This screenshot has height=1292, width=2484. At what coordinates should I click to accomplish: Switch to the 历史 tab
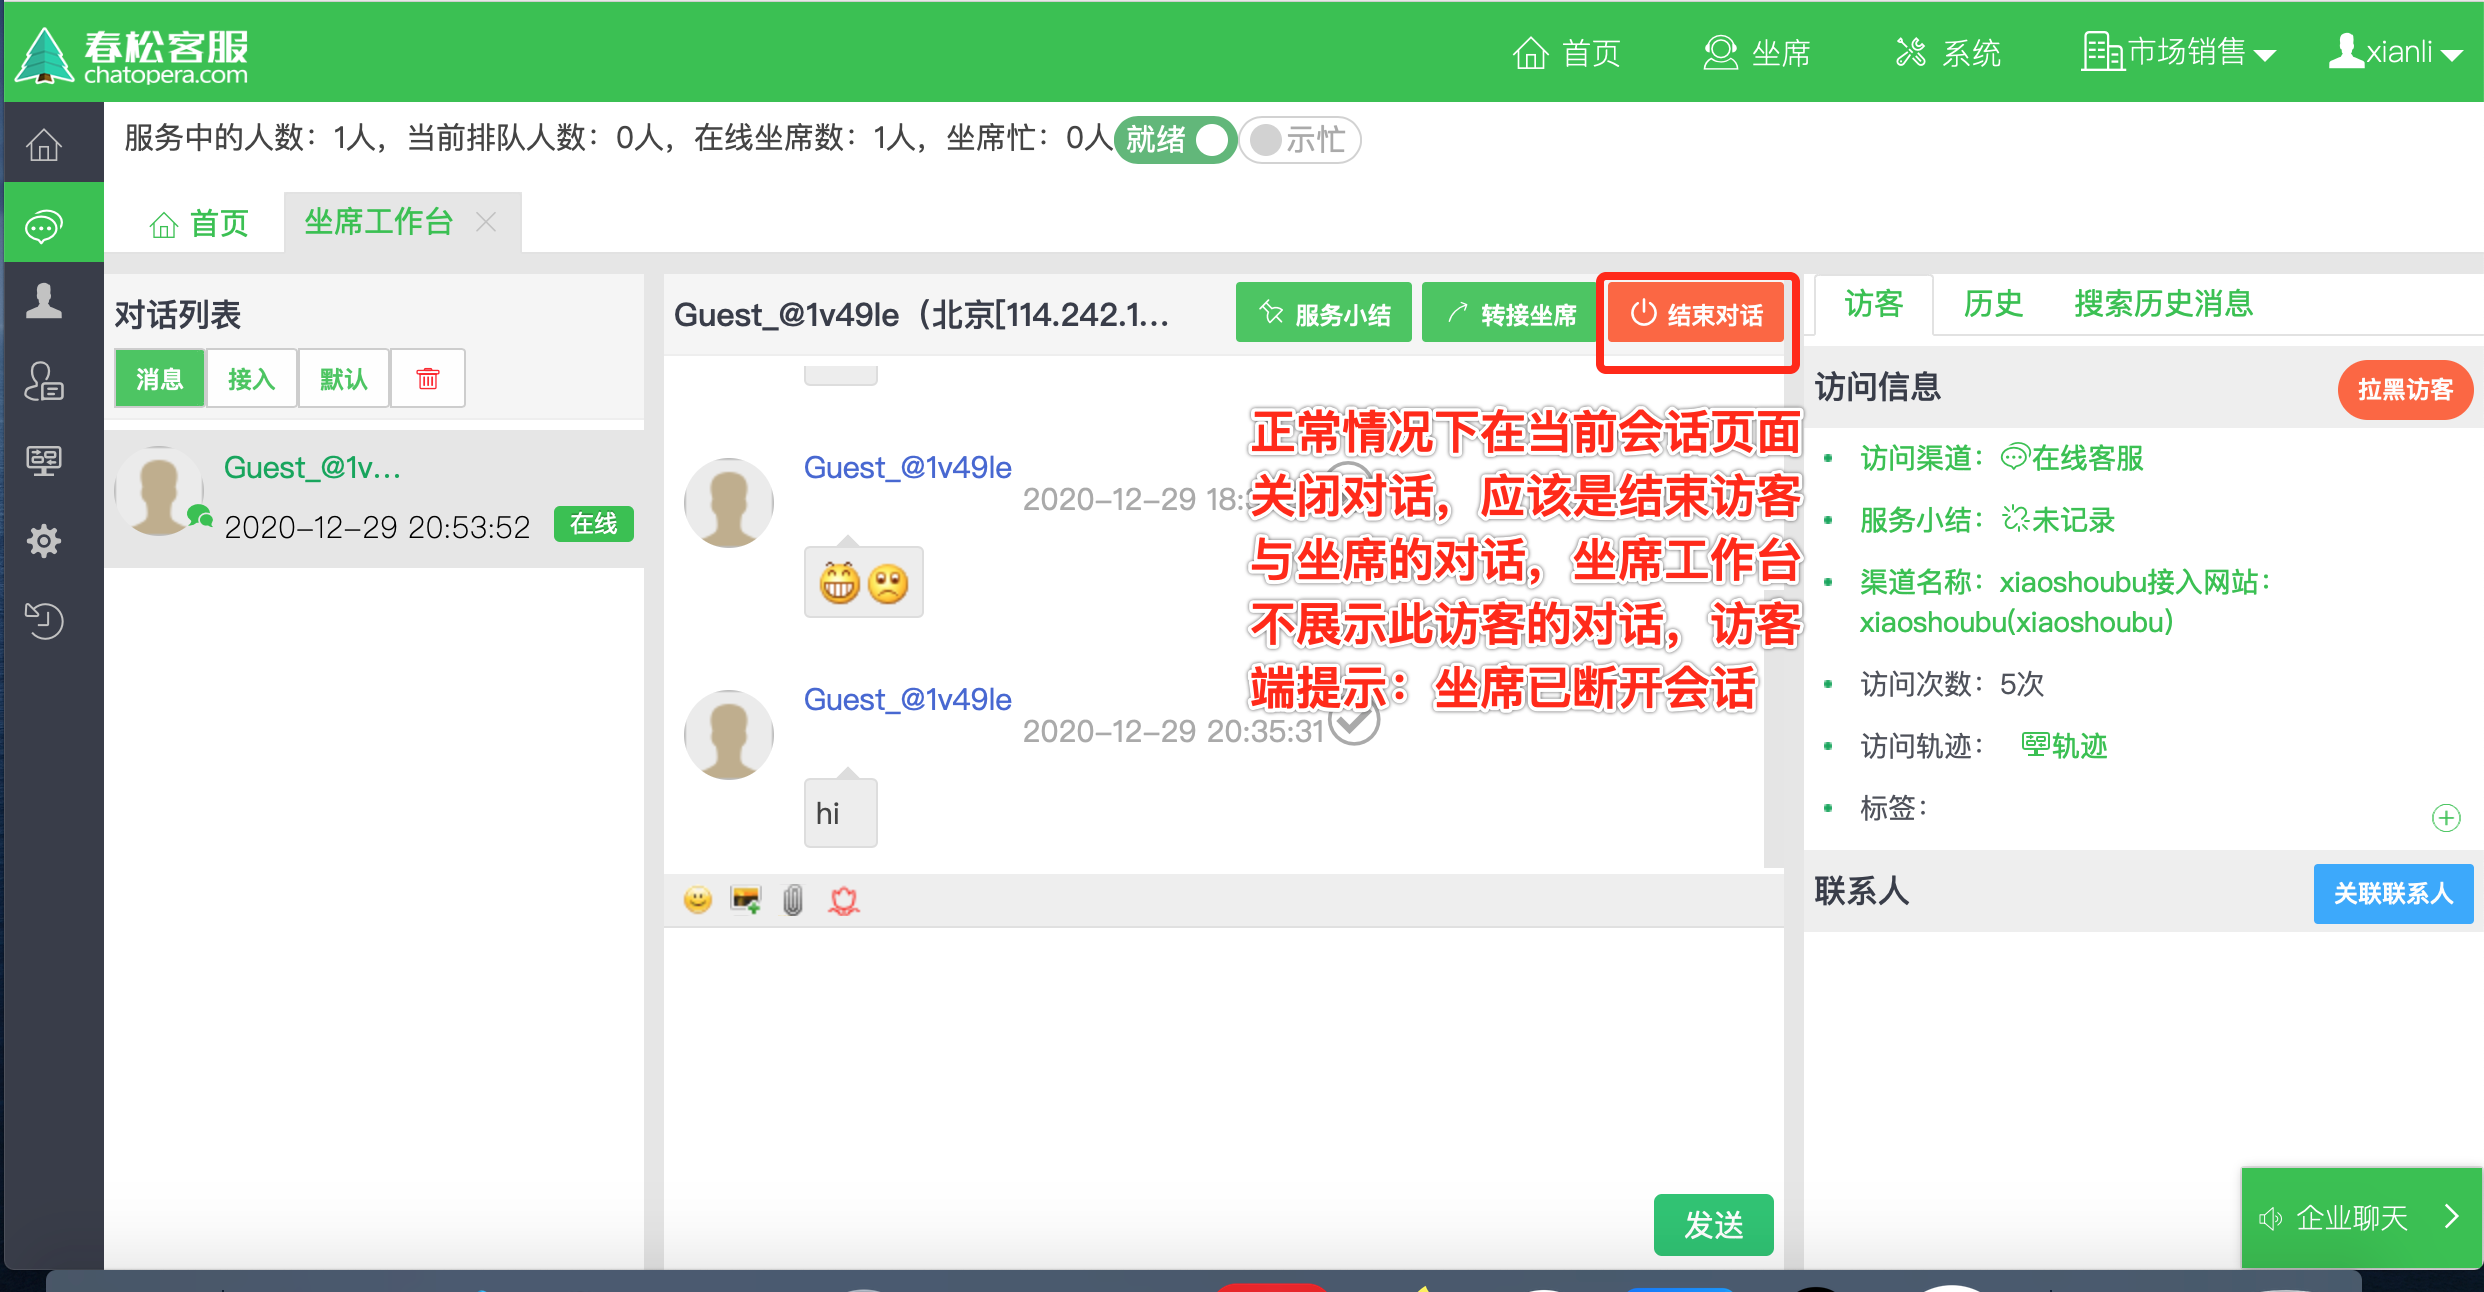pyautogui.click(x=1992, y=305)
